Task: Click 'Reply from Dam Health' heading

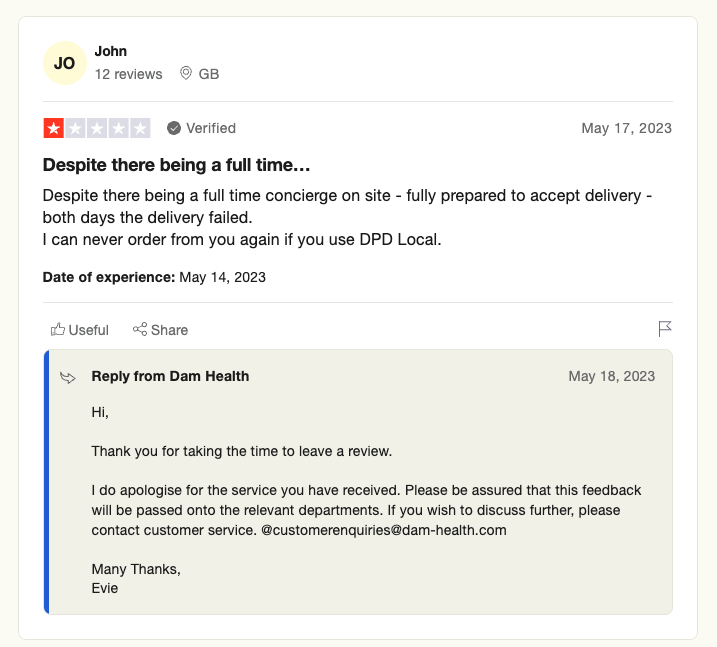Action: point(170,376)
